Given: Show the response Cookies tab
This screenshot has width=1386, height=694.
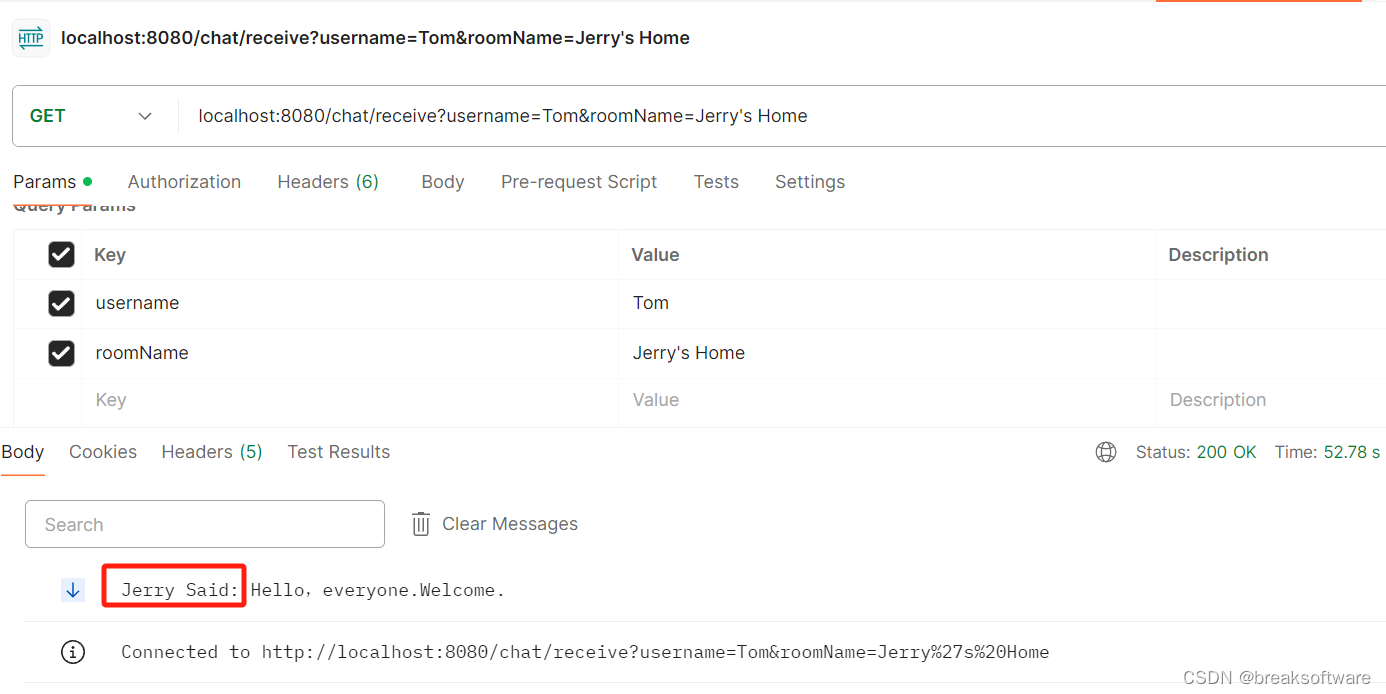Looking at the screenshot, I should (103, 452).
